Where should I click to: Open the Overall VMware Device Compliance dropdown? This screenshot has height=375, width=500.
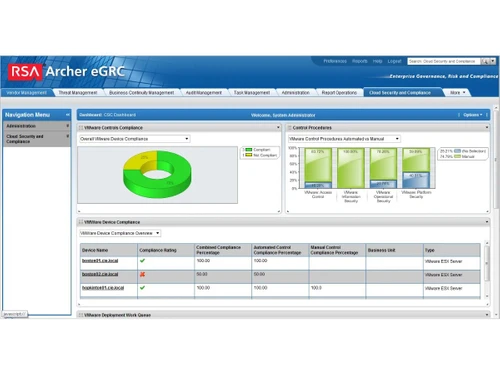[x=134, y=139]
